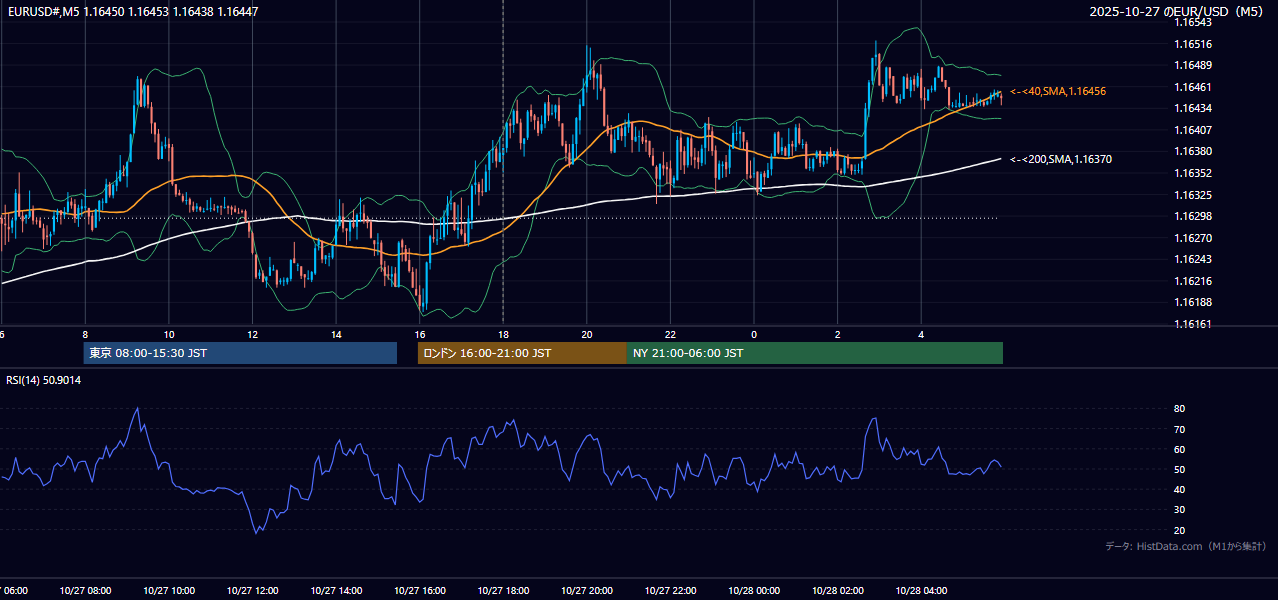Open the HistData.com data source credit
Image resolution: width=1278 pixels, height=600 pixels.
coord(1185,546)
